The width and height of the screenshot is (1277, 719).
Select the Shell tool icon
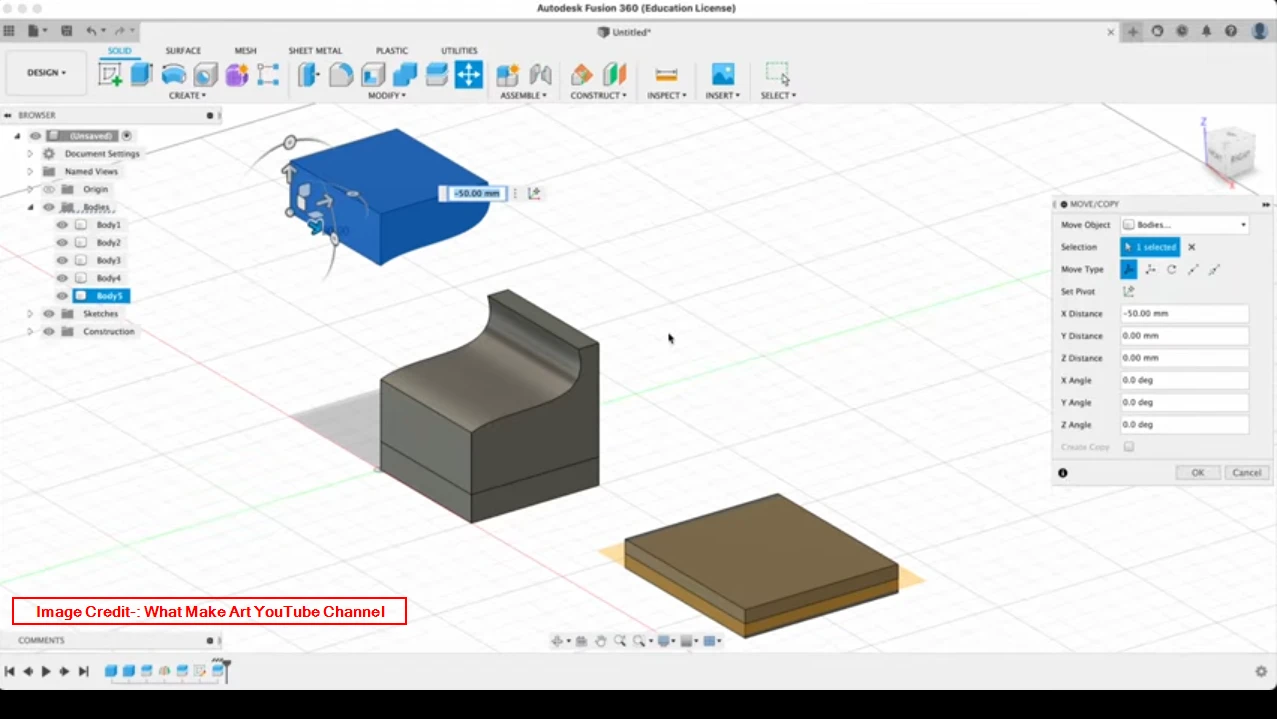coord(373,74)
